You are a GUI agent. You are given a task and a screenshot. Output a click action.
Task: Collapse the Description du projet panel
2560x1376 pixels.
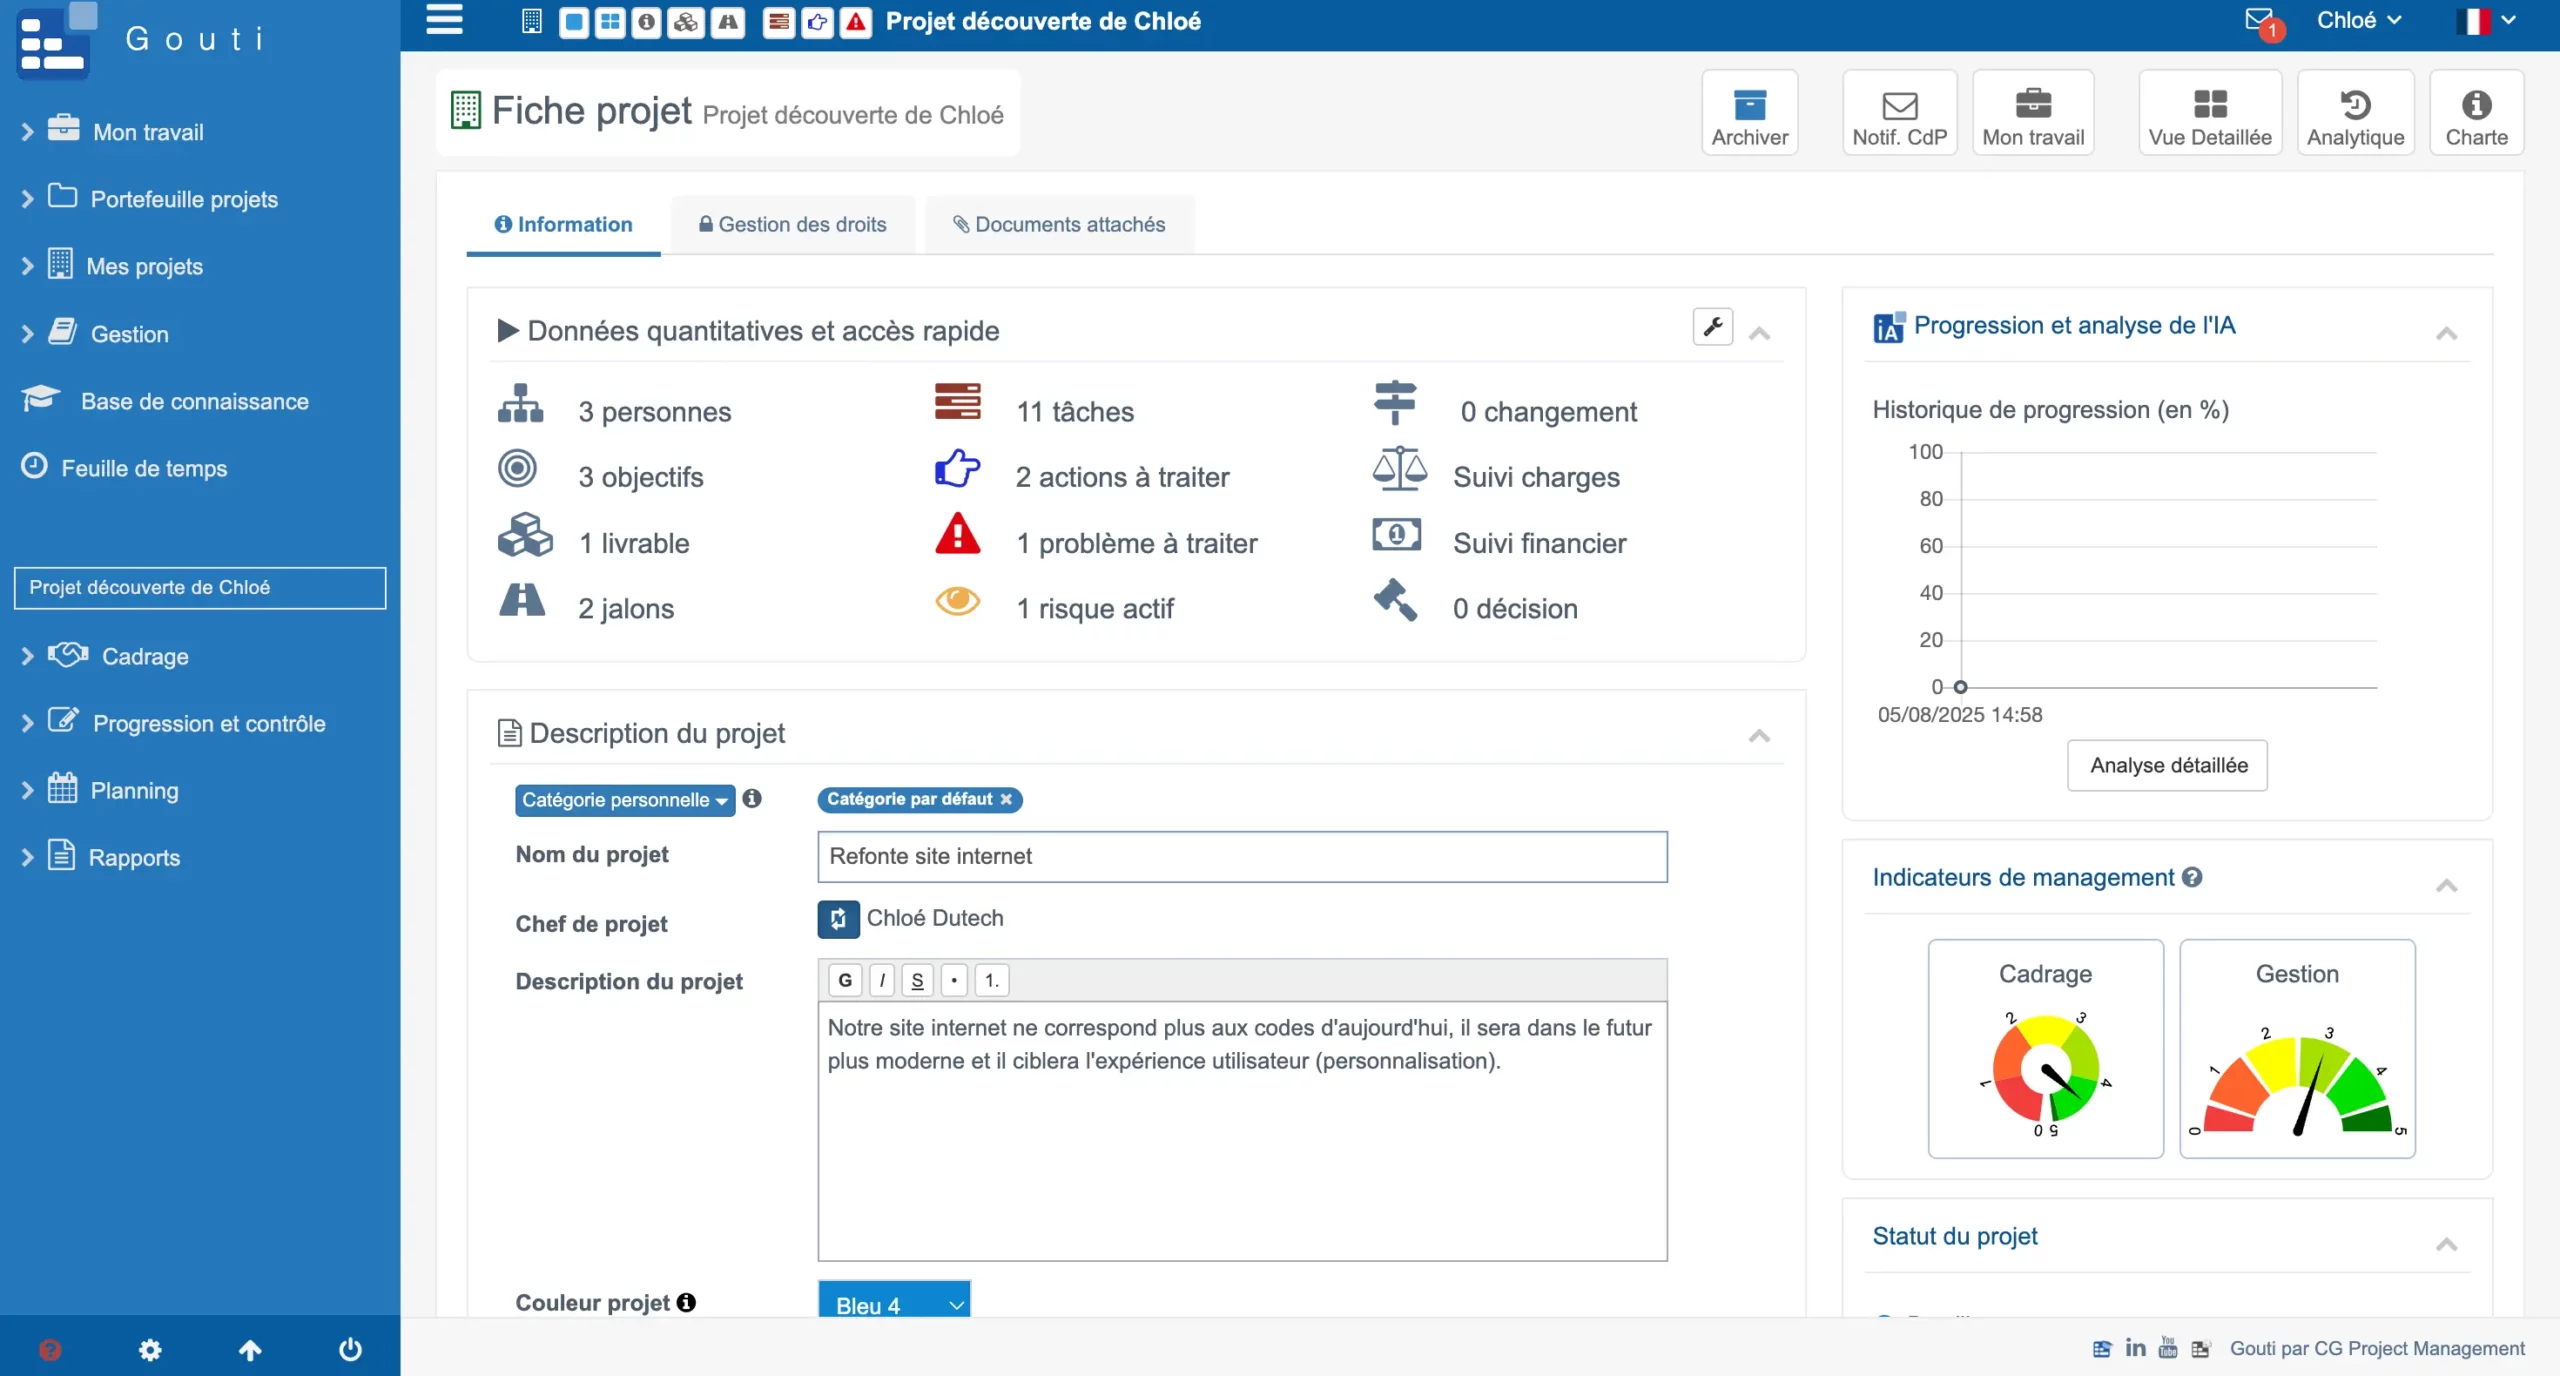[x=1759, y=736]
